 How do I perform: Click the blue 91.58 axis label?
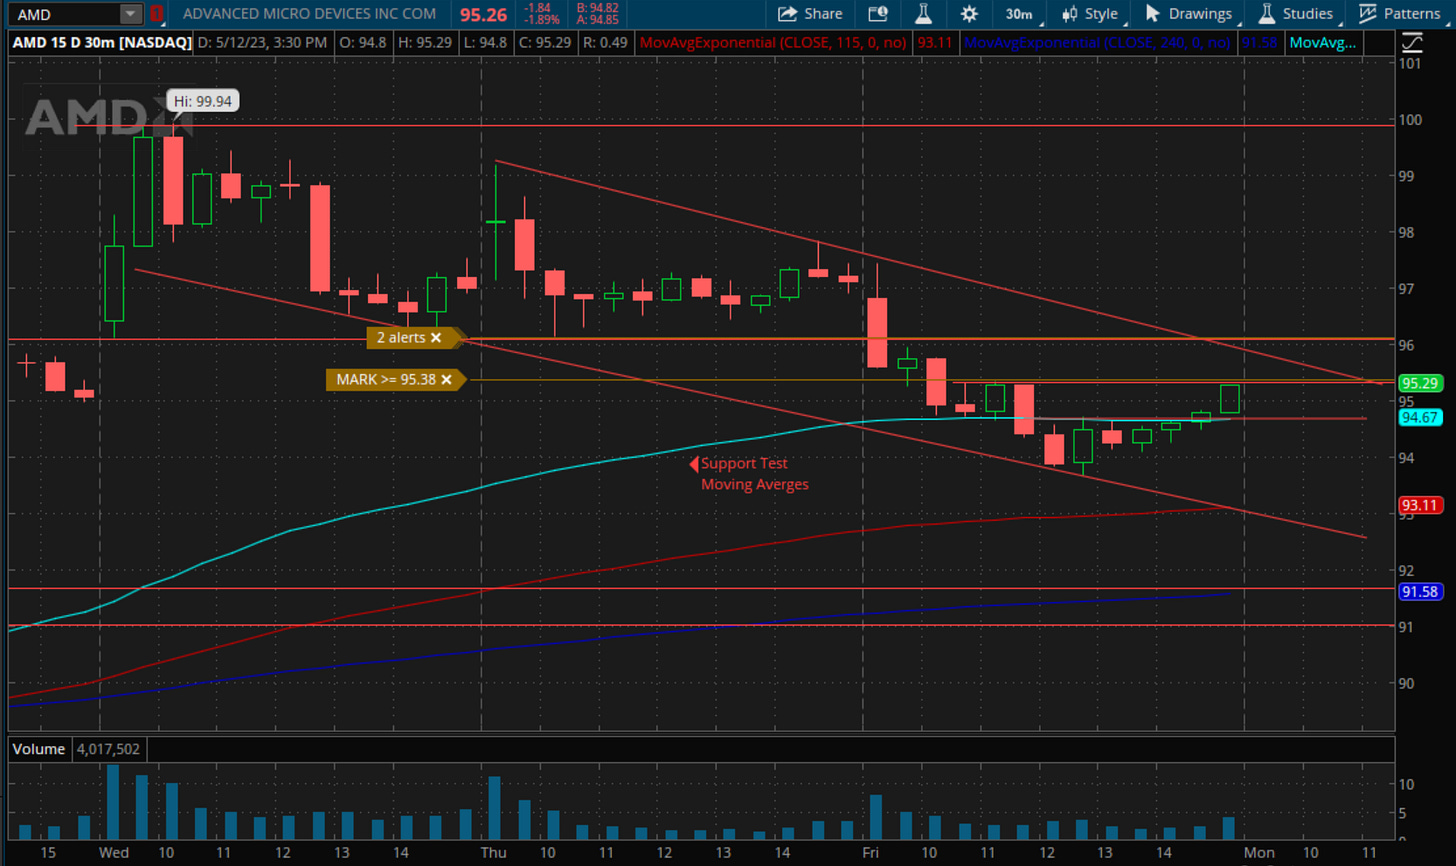pos(1420,592)
